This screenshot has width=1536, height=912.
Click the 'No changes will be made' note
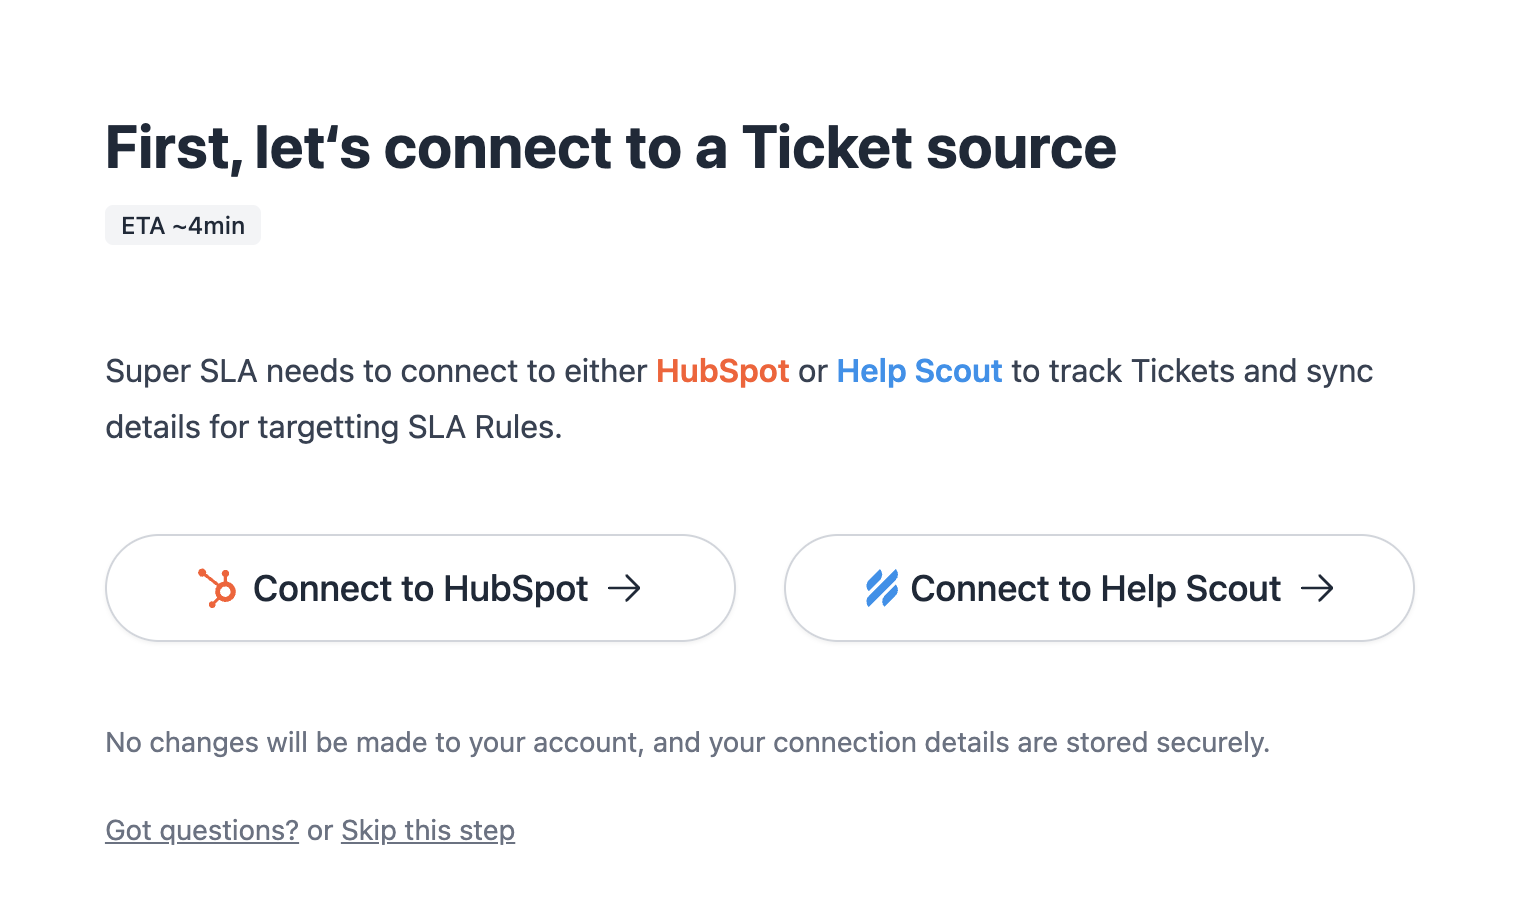point(687,742)
